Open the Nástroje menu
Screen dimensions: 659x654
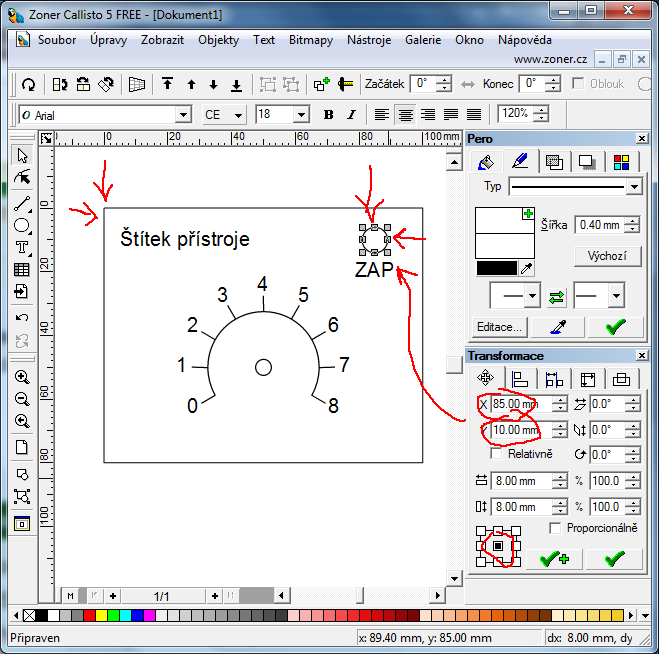point(369,40)
